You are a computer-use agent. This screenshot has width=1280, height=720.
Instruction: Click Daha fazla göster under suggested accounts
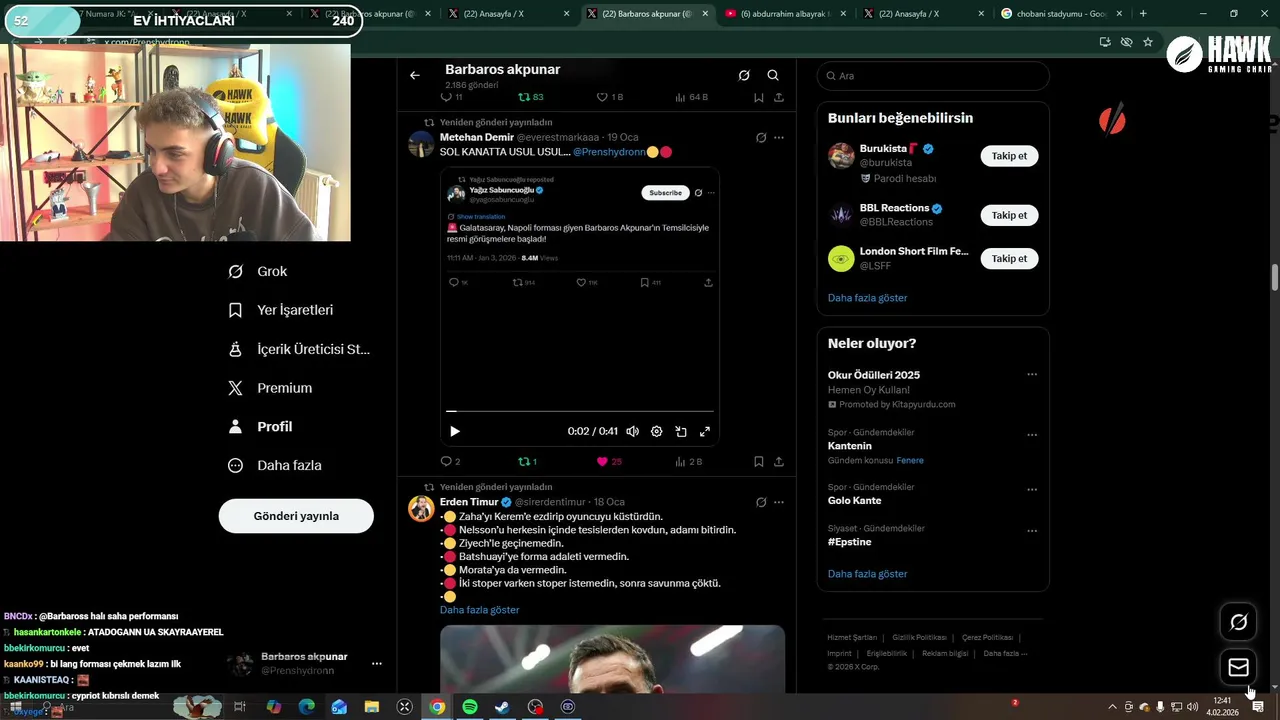point(867,298)
